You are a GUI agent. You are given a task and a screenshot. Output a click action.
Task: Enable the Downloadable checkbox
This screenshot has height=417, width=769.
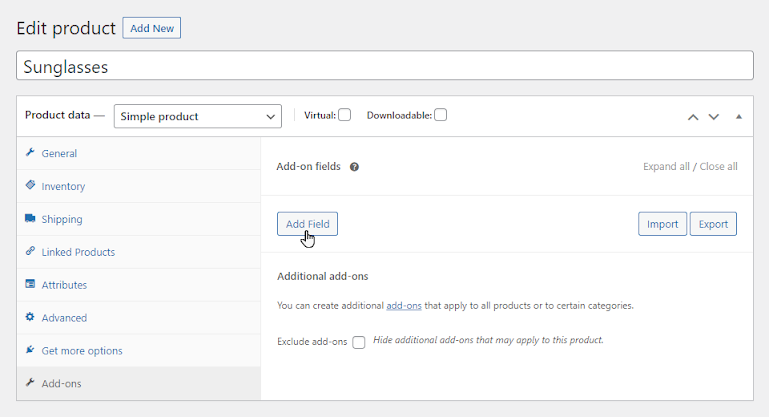[440, 115]
